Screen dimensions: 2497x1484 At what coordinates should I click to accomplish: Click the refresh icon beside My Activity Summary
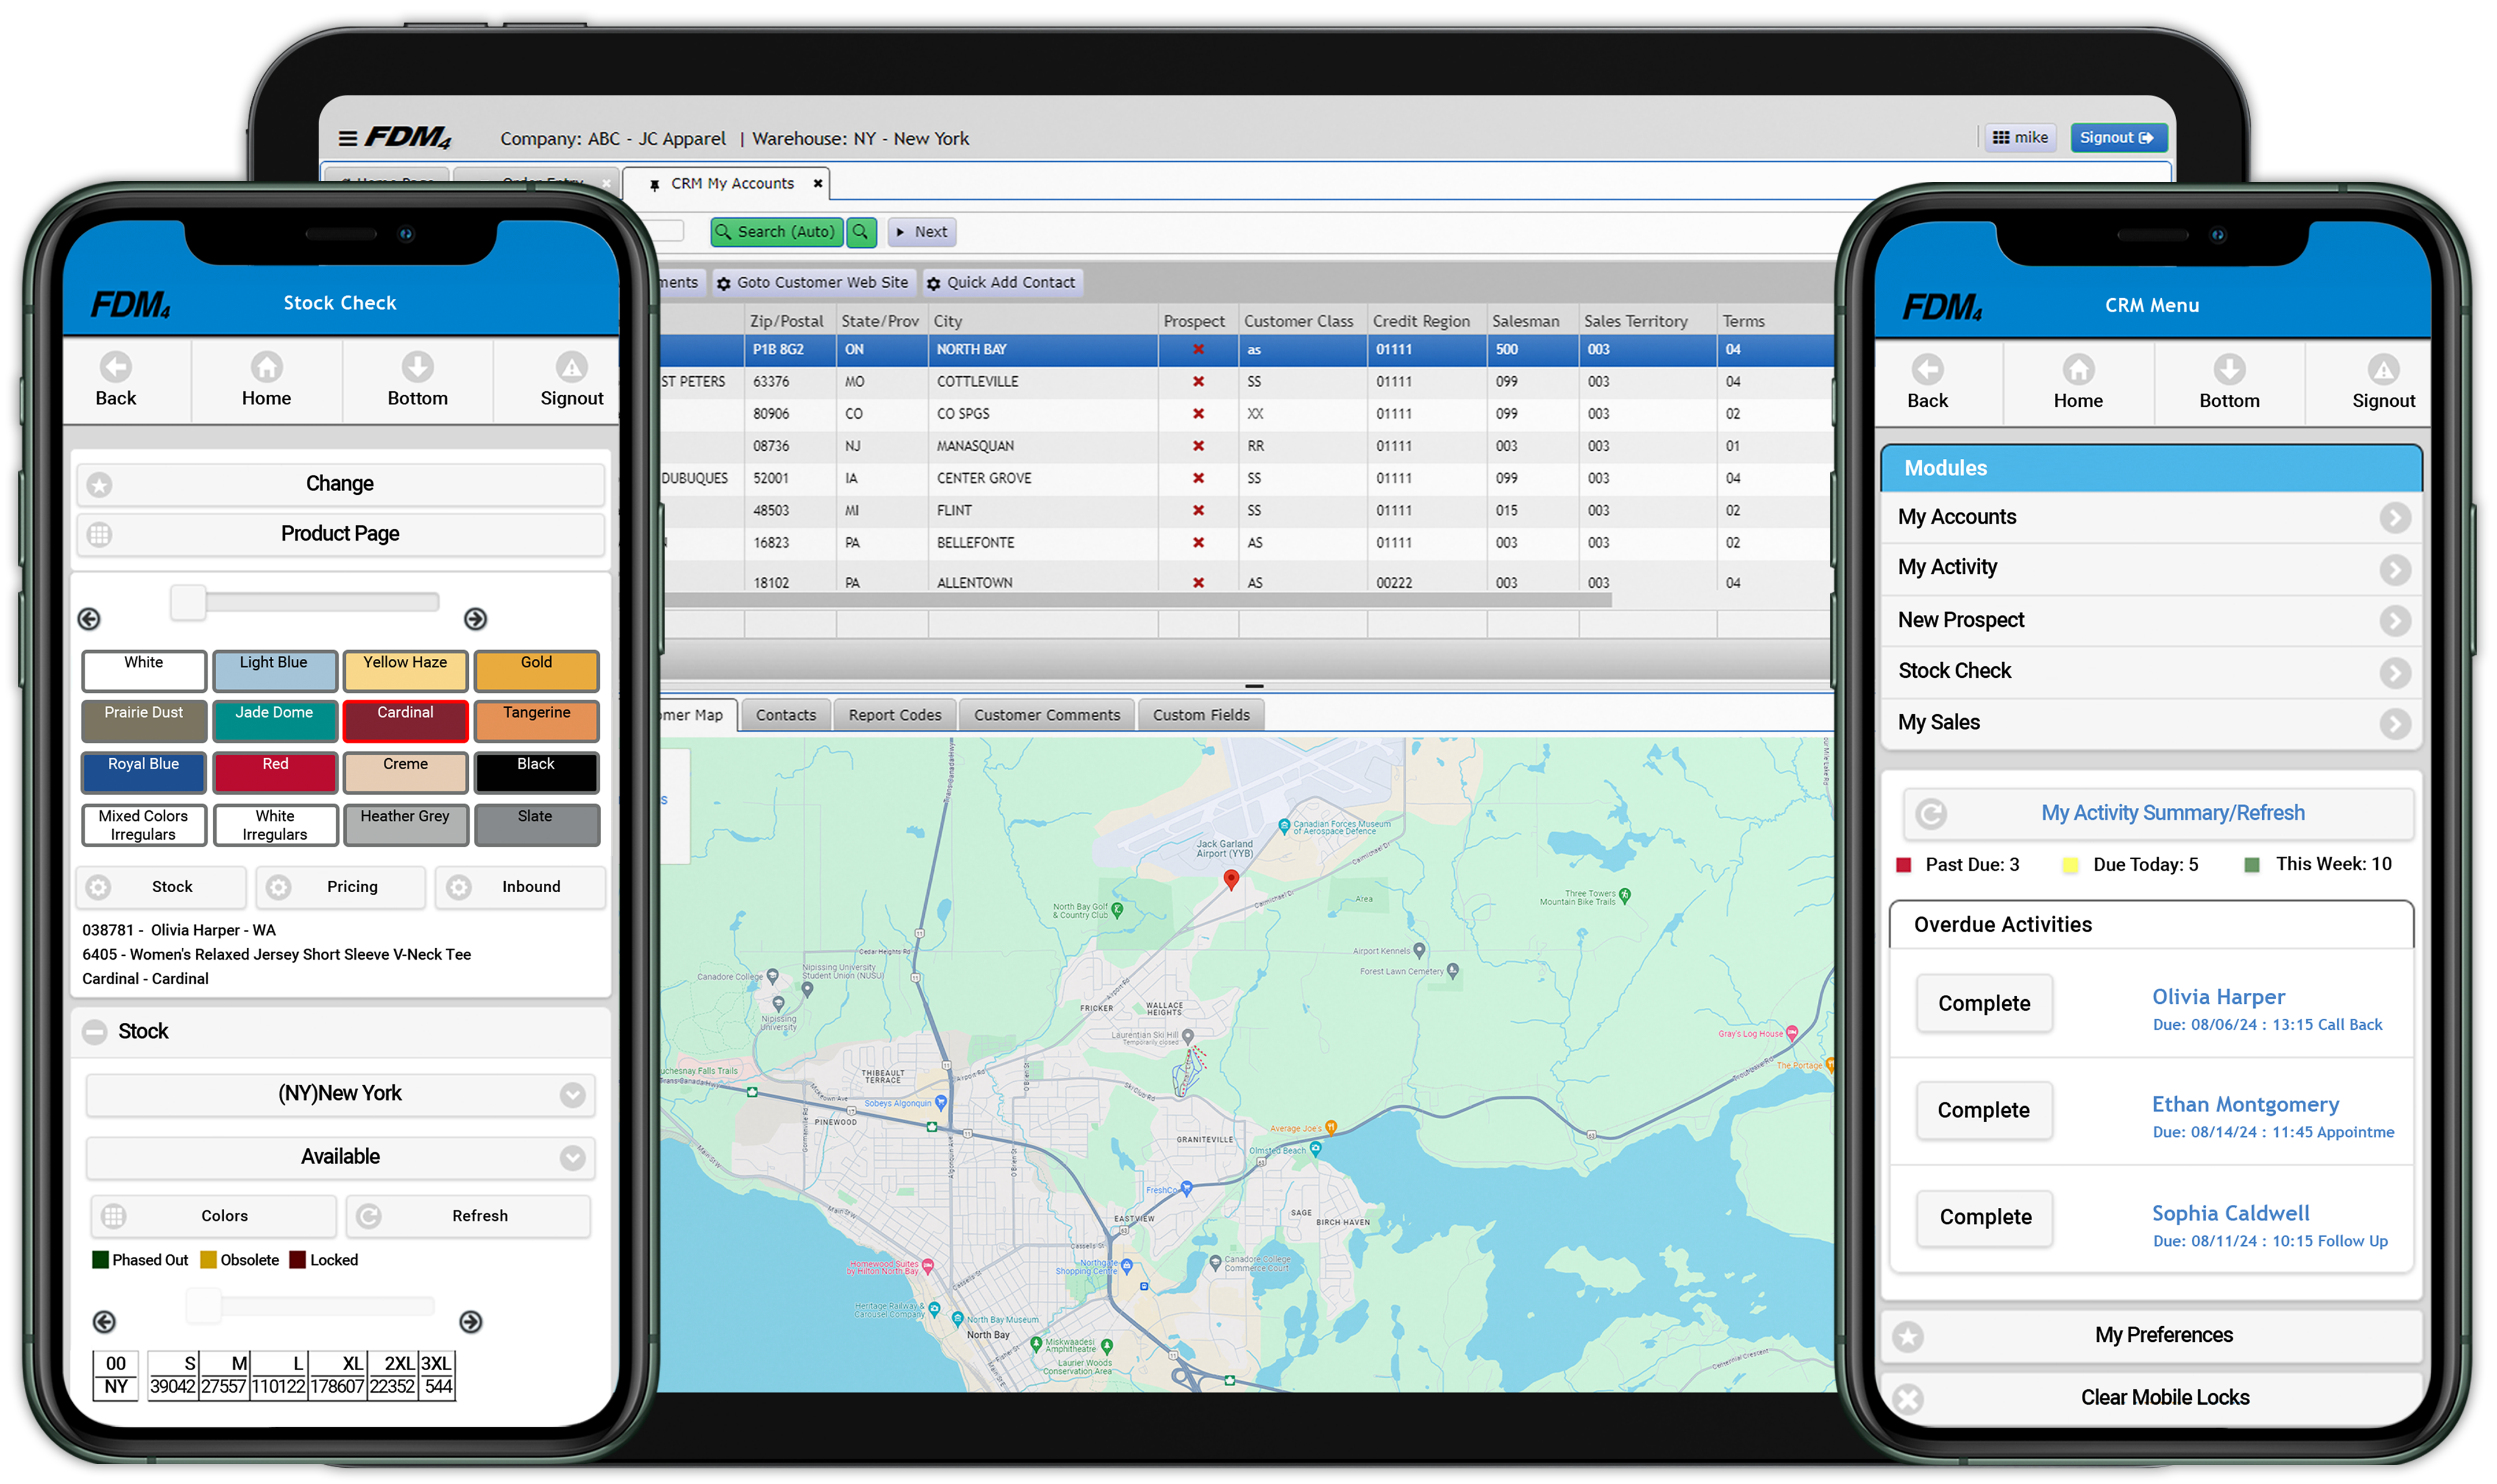click(x=1930, y=814)
